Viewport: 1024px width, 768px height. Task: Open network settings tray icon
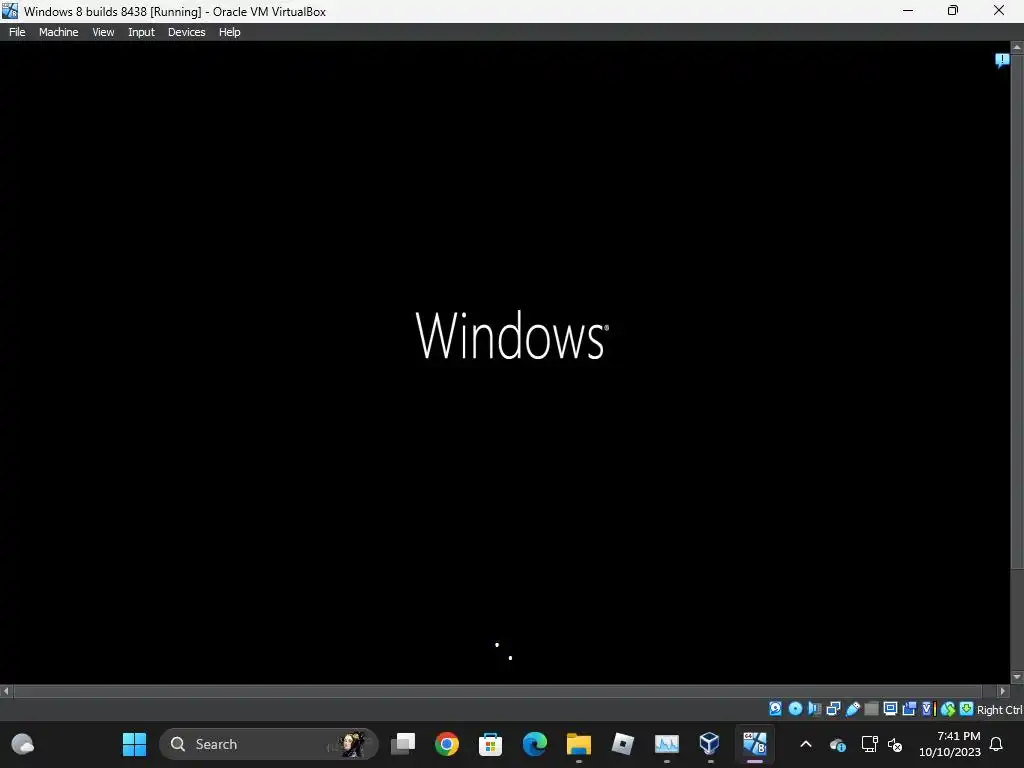(x=869, y=744)
